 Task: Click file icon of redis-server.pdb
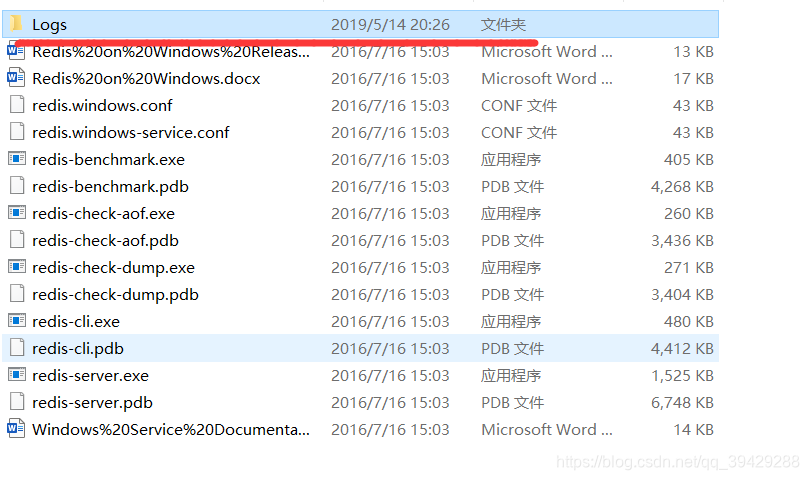click(x=17, y=402)
